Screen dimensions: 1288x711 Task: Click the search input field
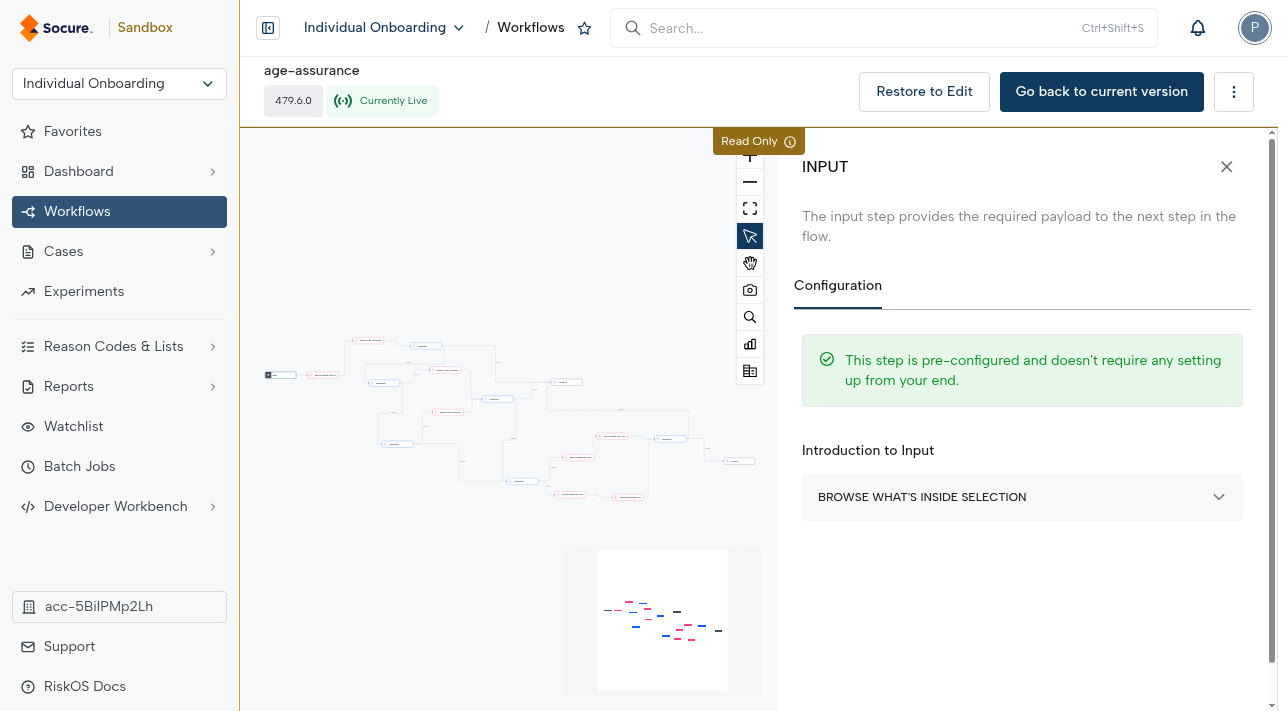[x=884, y=28]
